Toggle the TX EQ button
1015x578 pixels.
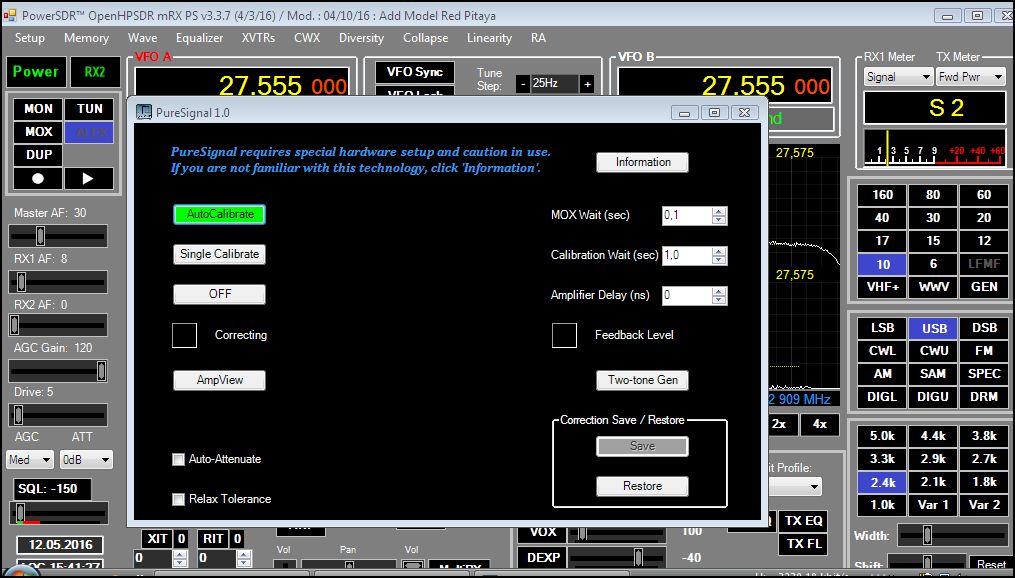click(803, 521)
